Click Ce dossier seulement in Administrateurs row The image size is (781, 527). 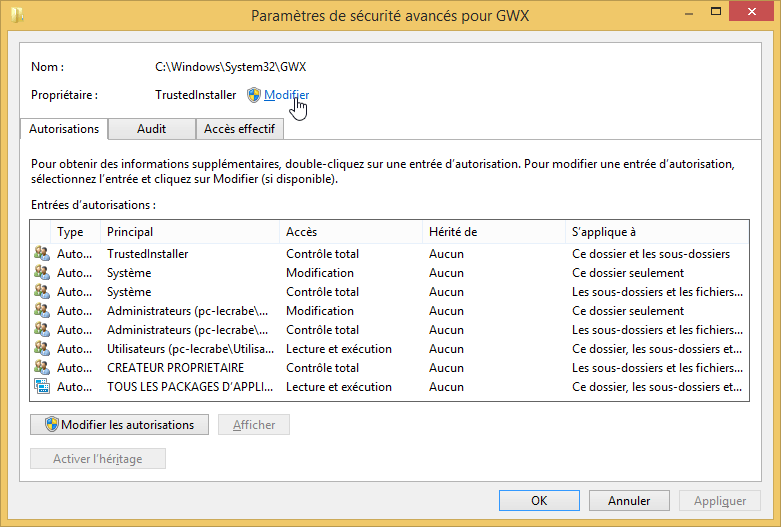point(628,311)
